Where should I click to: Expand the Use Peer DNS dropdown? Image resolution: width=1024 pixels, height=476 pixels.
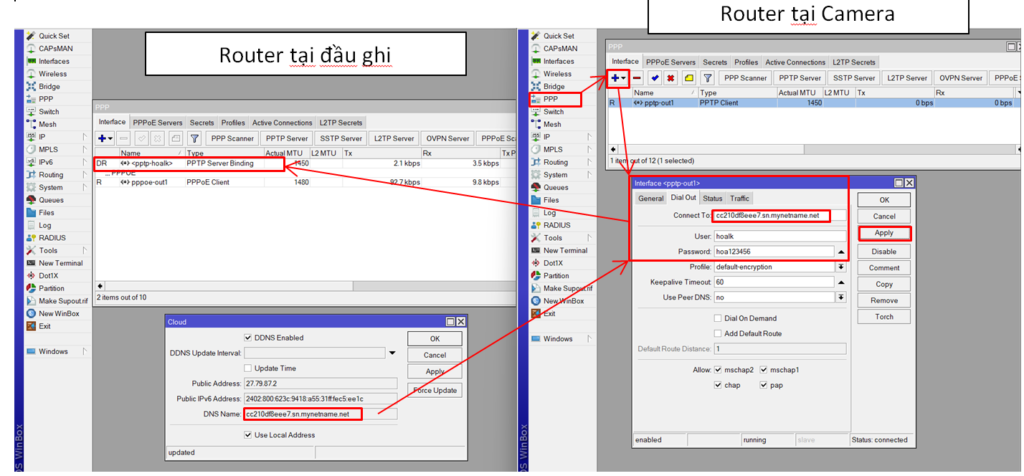[x=841, y=298]
